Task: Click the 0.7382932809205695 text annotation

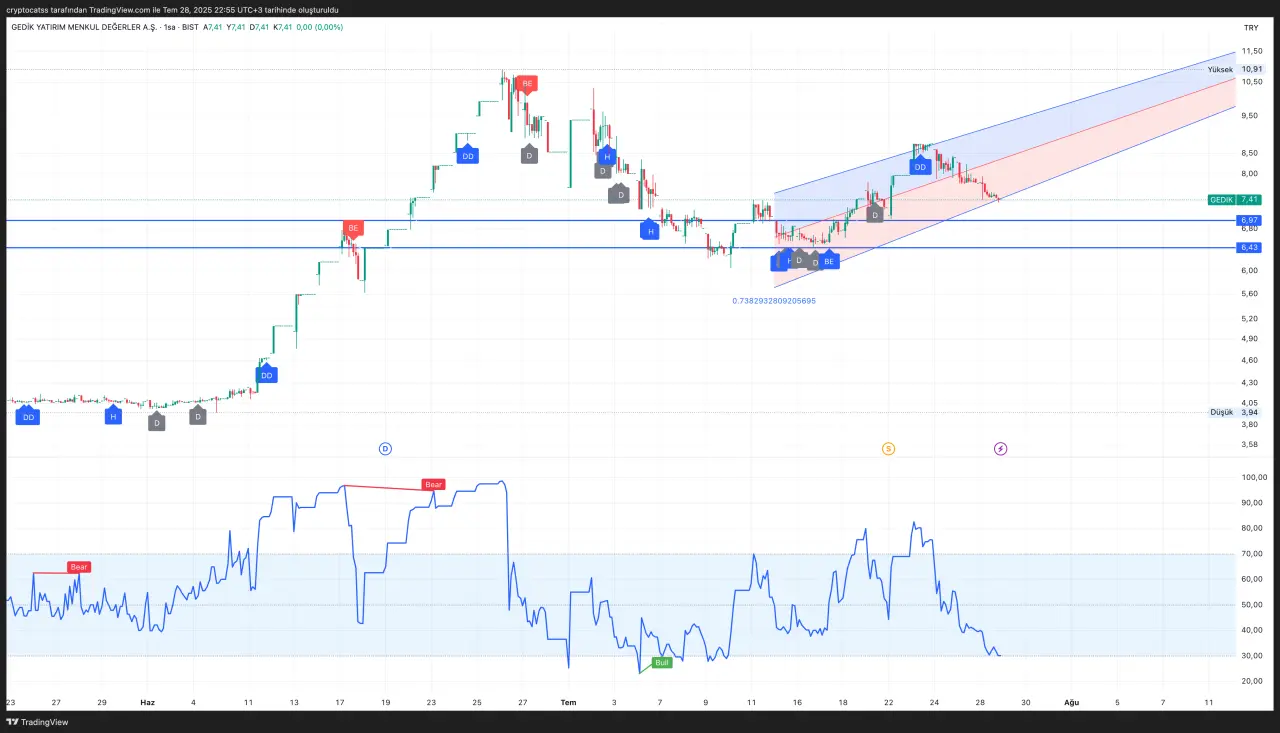Action: (x=774, y=300)
